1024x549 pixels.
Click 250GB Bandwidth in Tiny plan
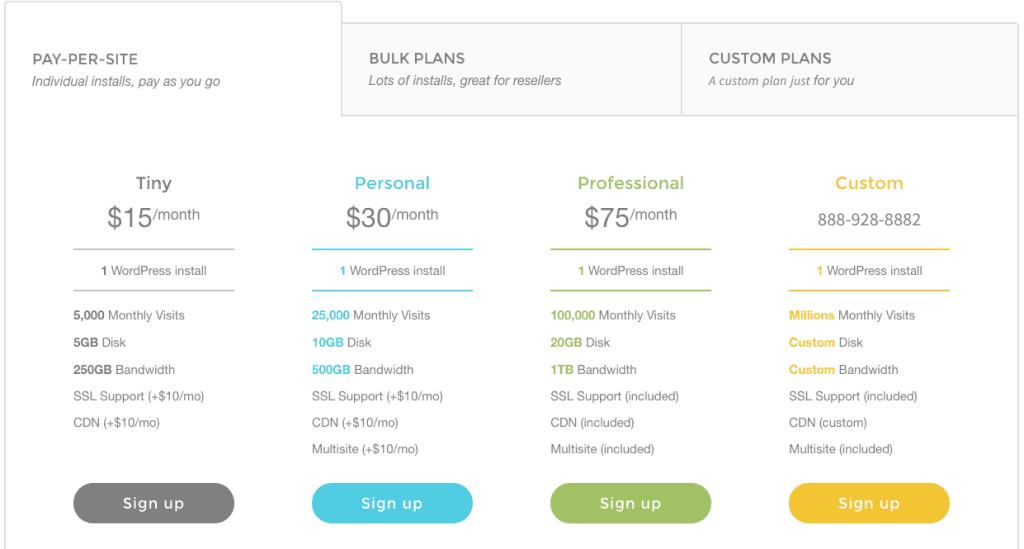(x=124, y=369)
